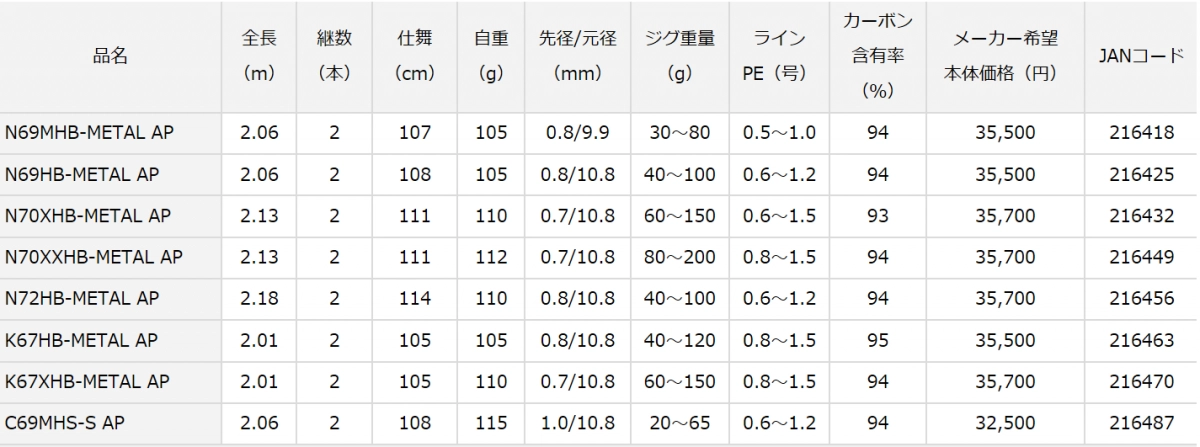Click the N70XXHB-METAL AP product cell
The image size is (1200, 447).
click(94, 258)
